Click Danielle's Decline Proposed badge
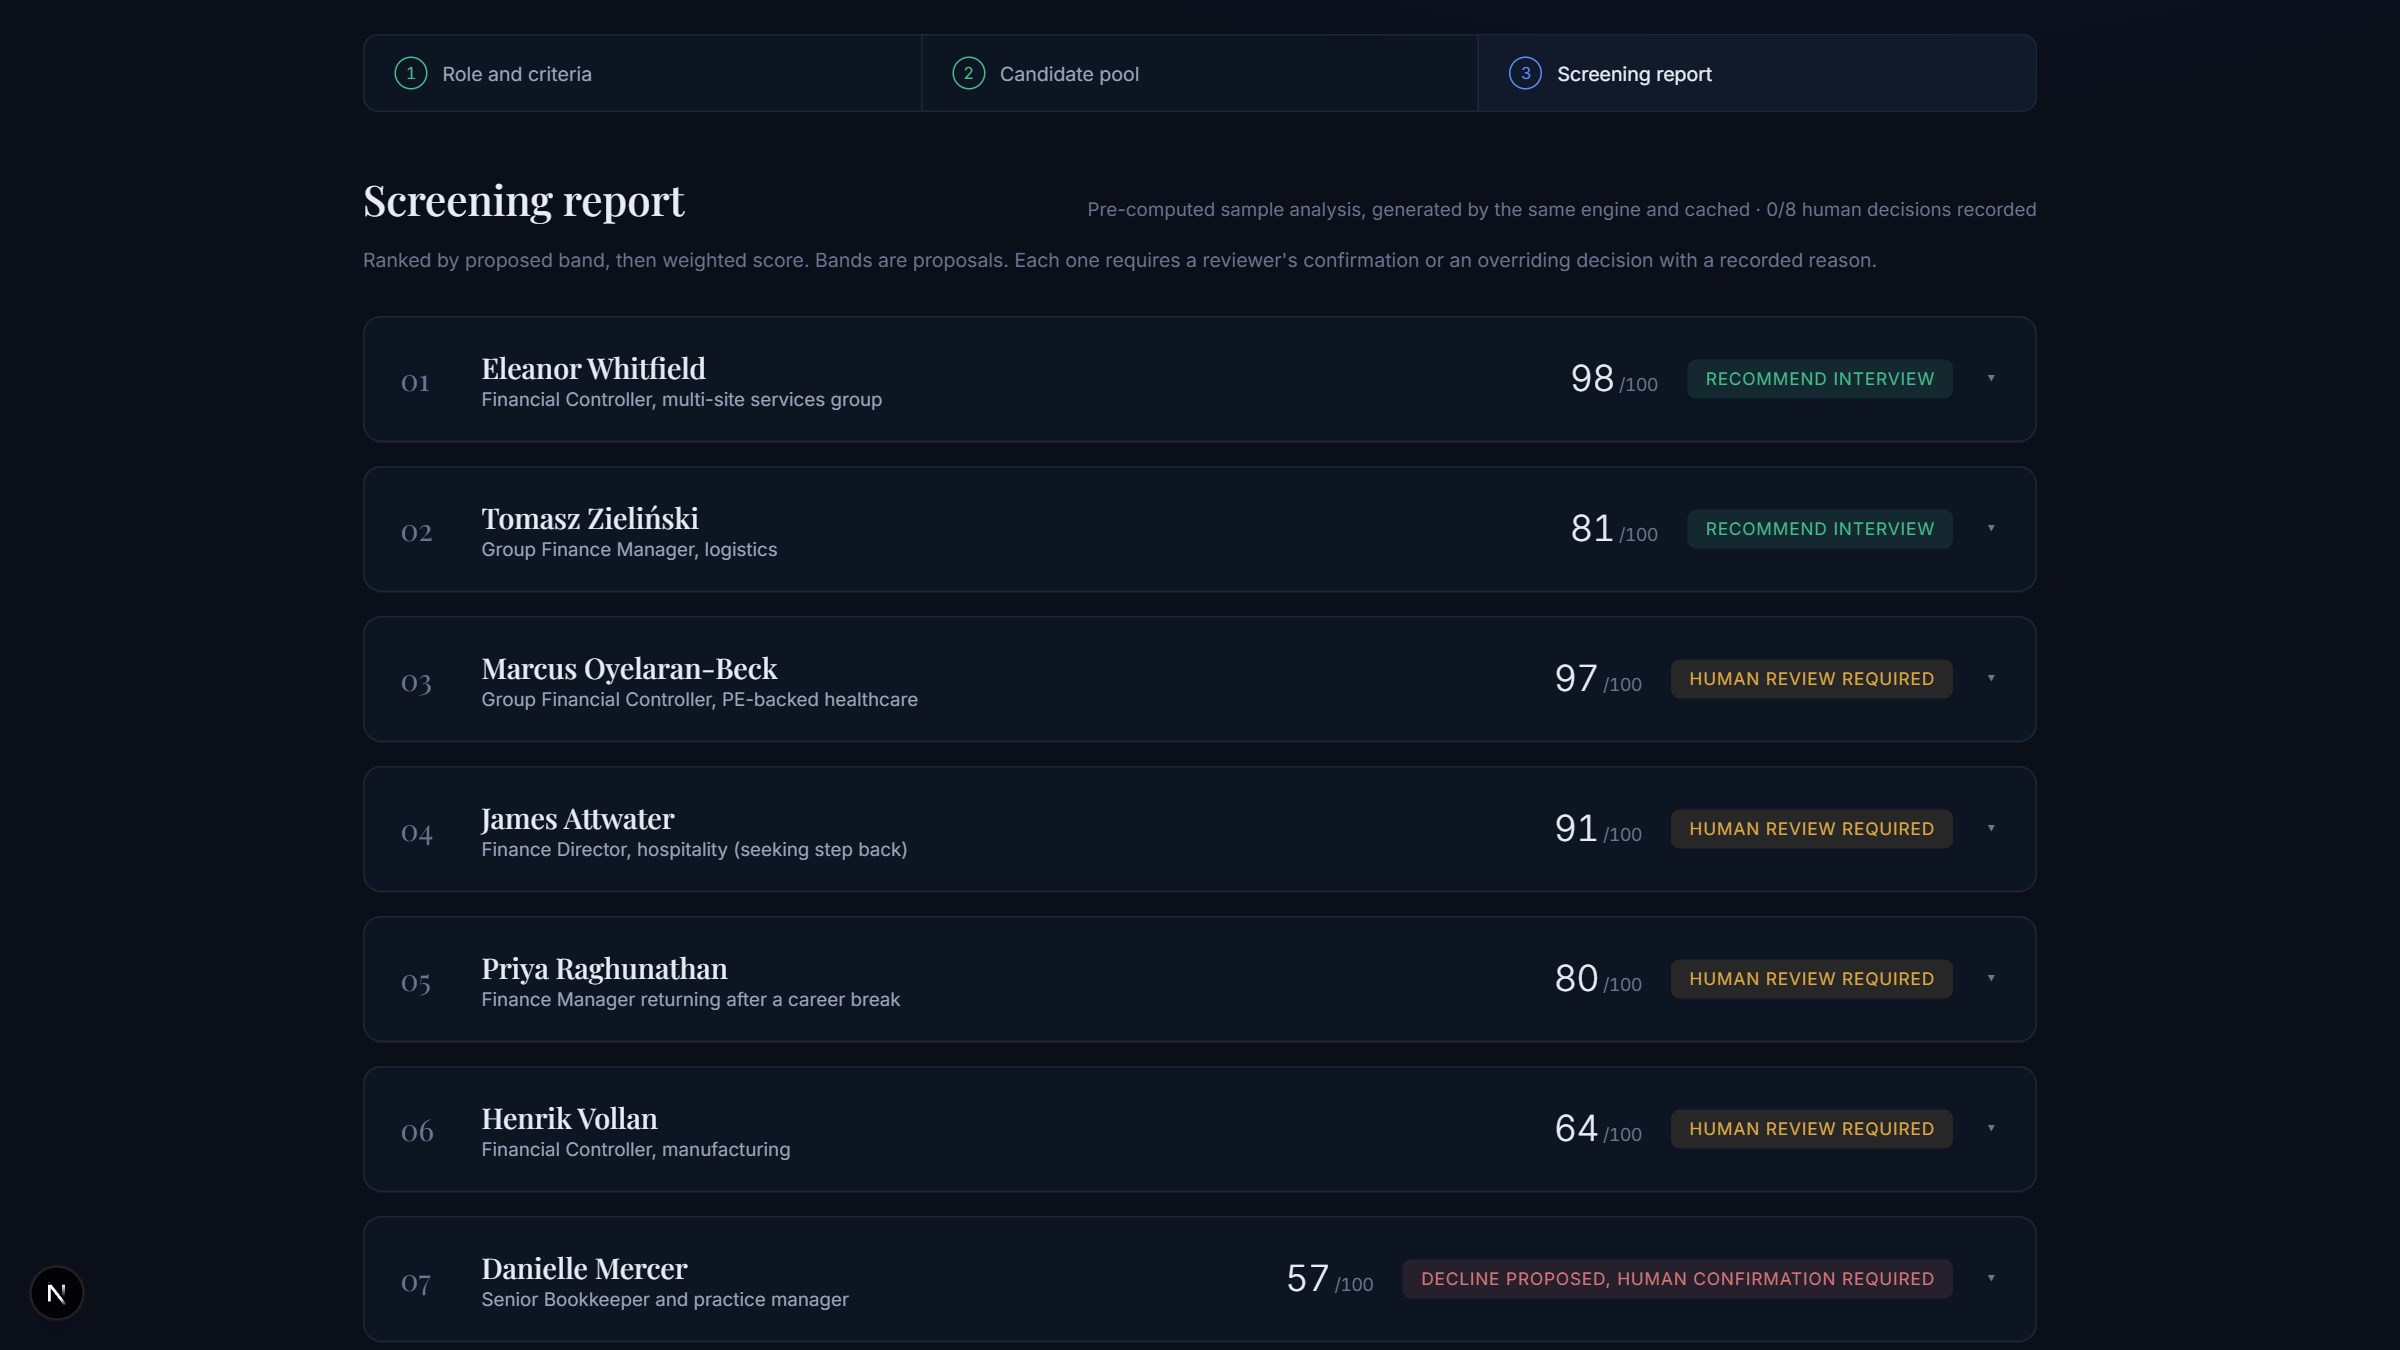Viewport: 2400px width, 1350px height. 1677,1279
